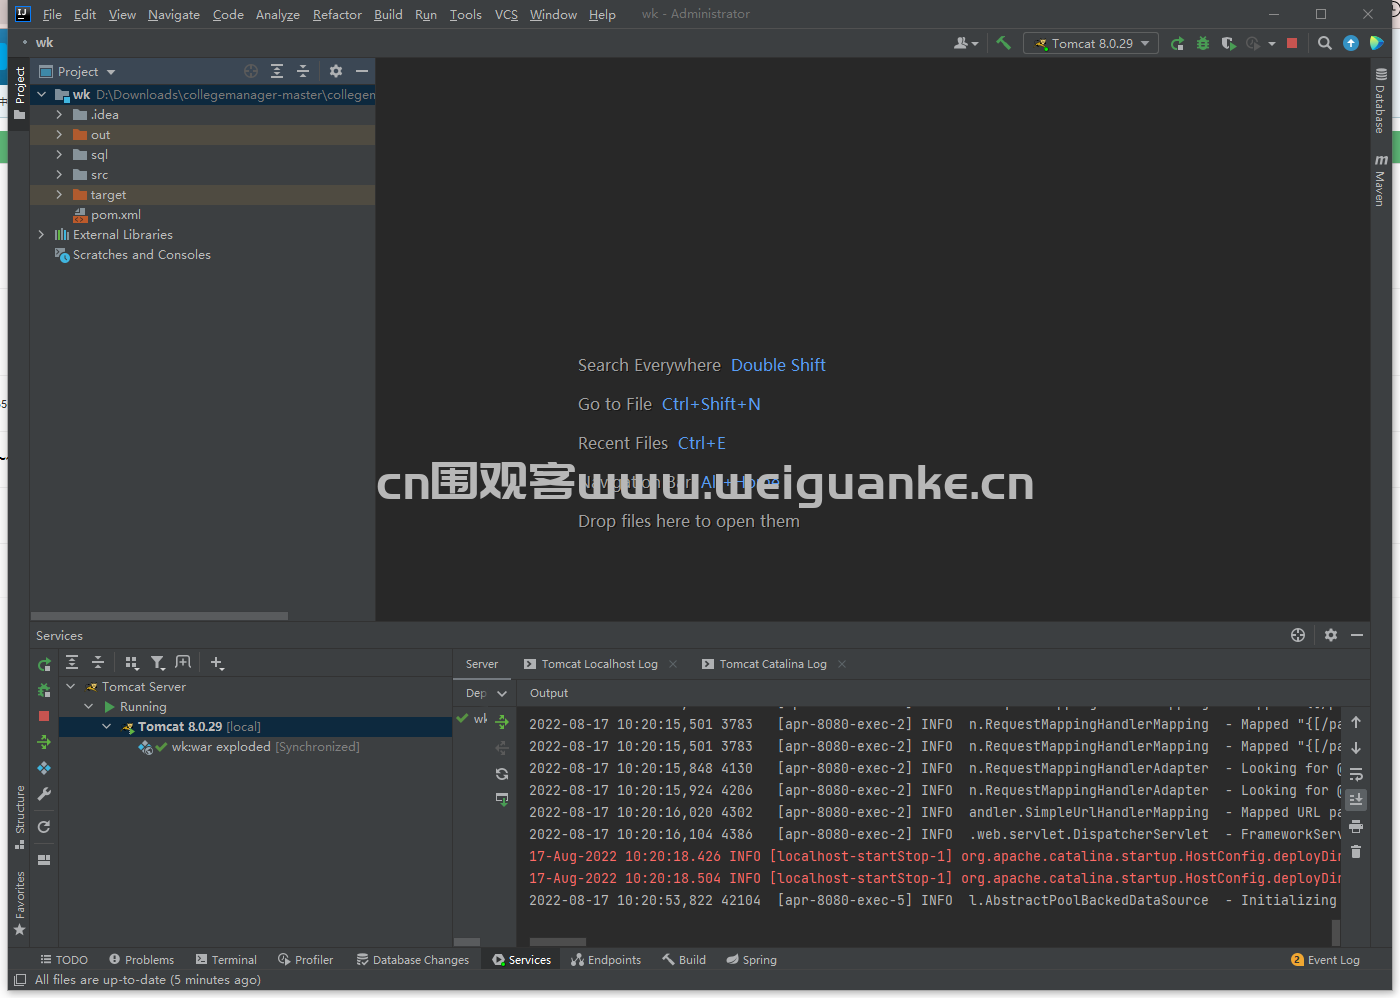
Task: Expand External Libraries node
Action: [x=41, y=235]
